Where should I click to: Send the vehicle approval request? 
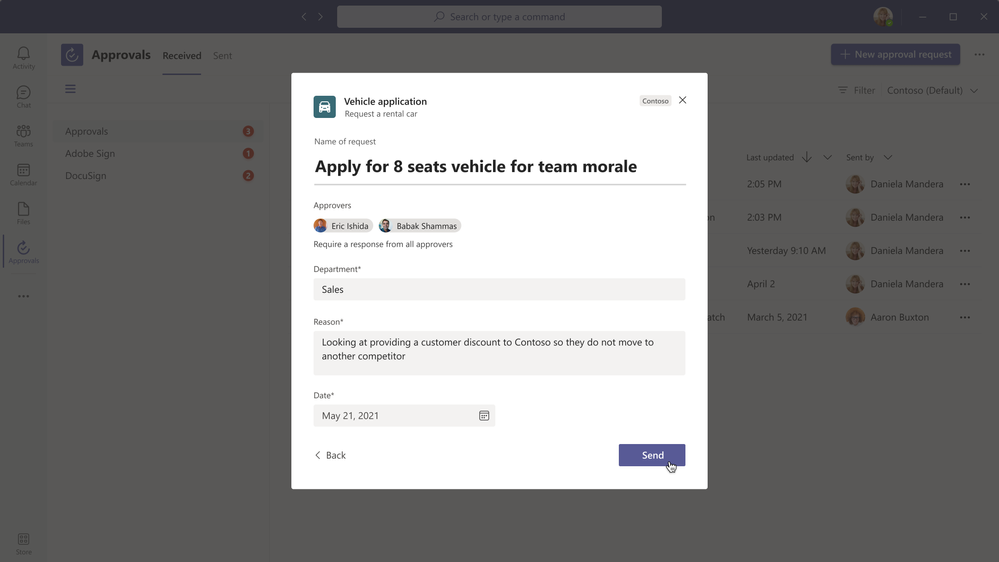pos(652,455)
